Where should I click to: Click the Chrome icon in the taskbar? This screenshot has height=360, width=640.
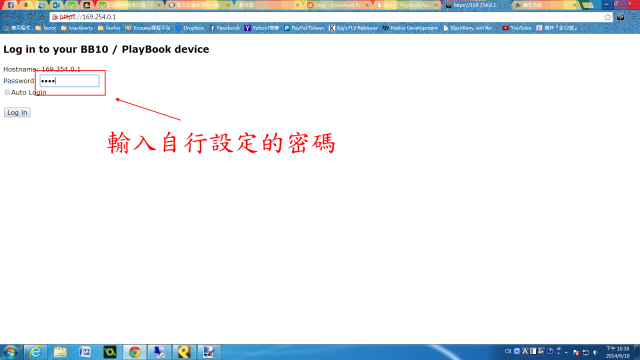[135, 352]
